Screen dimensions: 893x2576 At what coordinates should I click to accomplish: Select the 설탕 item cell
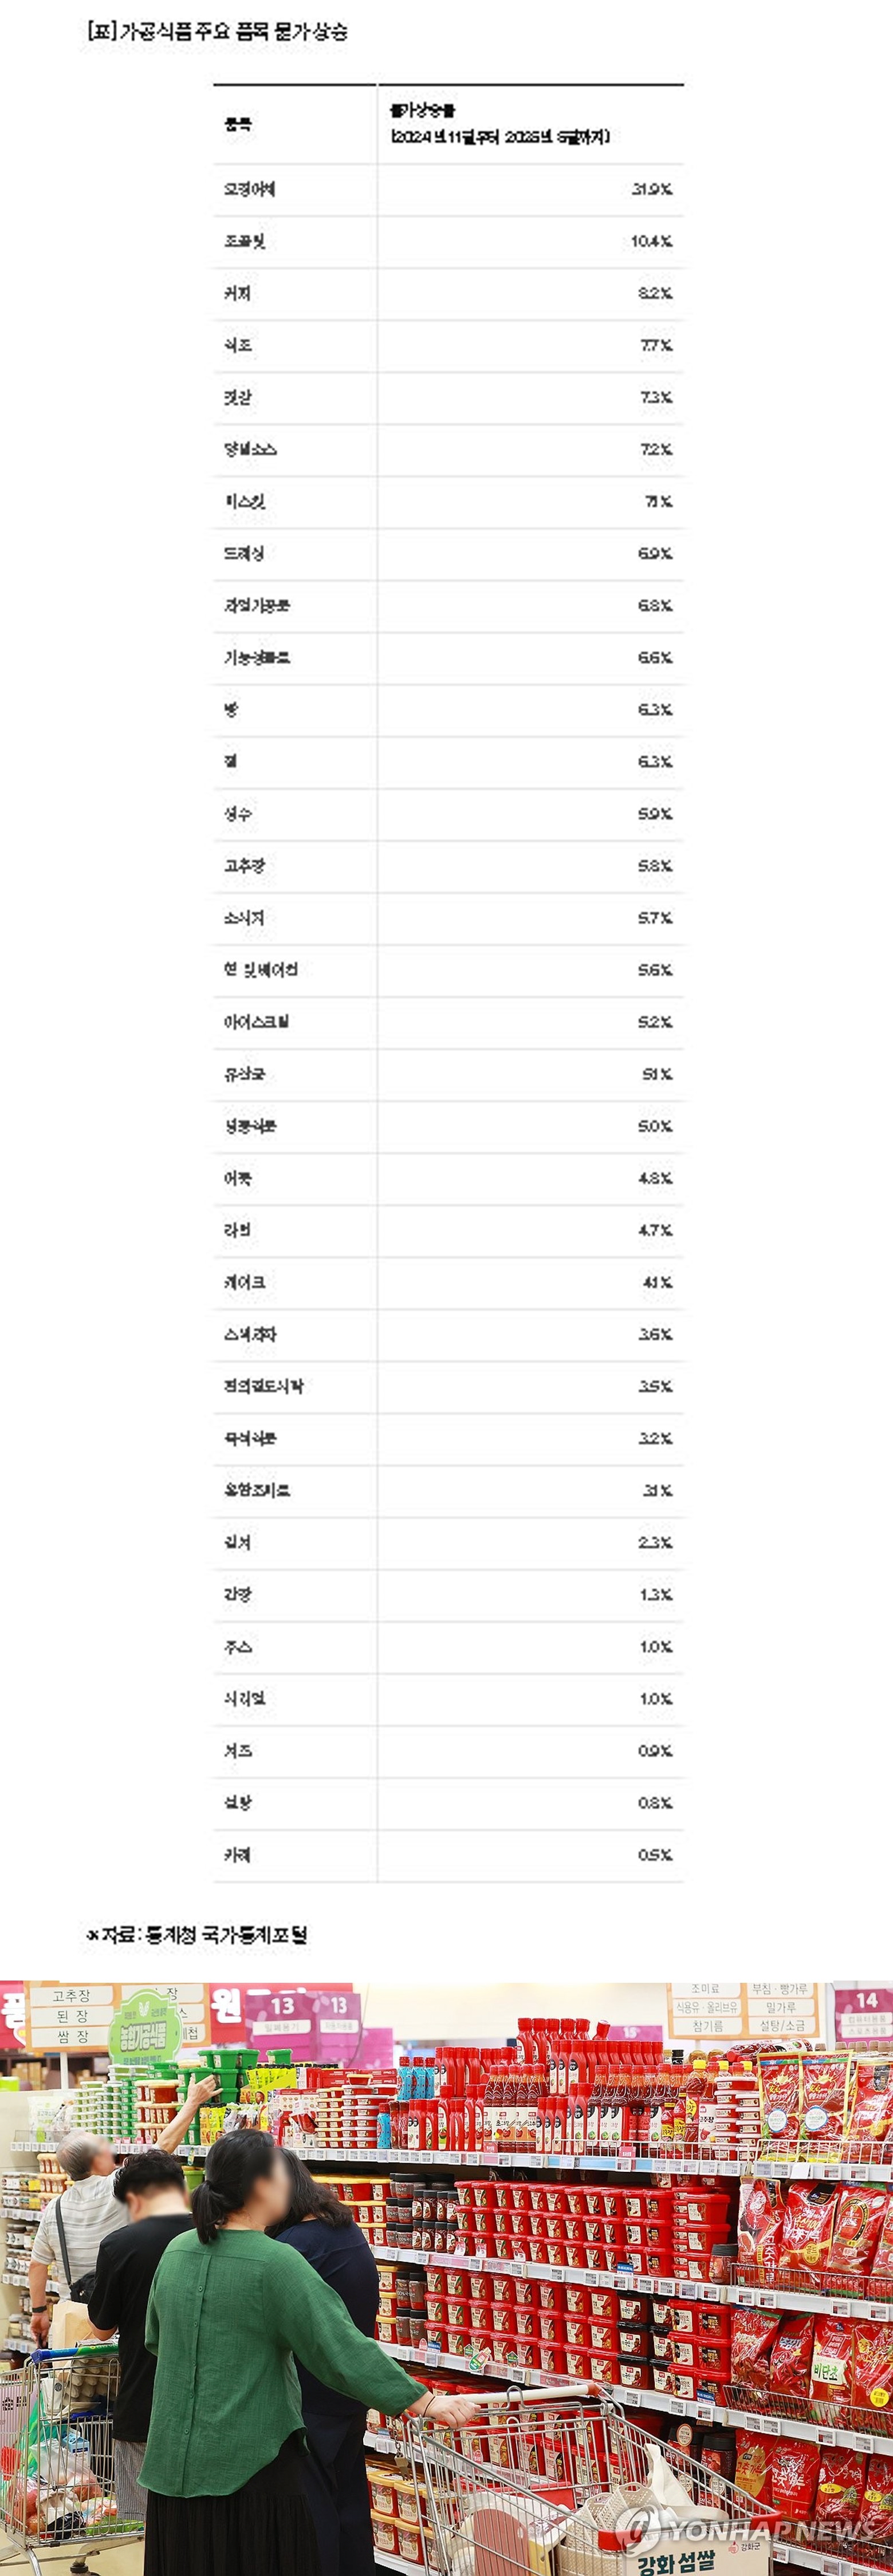pyautogui.click(x=237, y=1803)
